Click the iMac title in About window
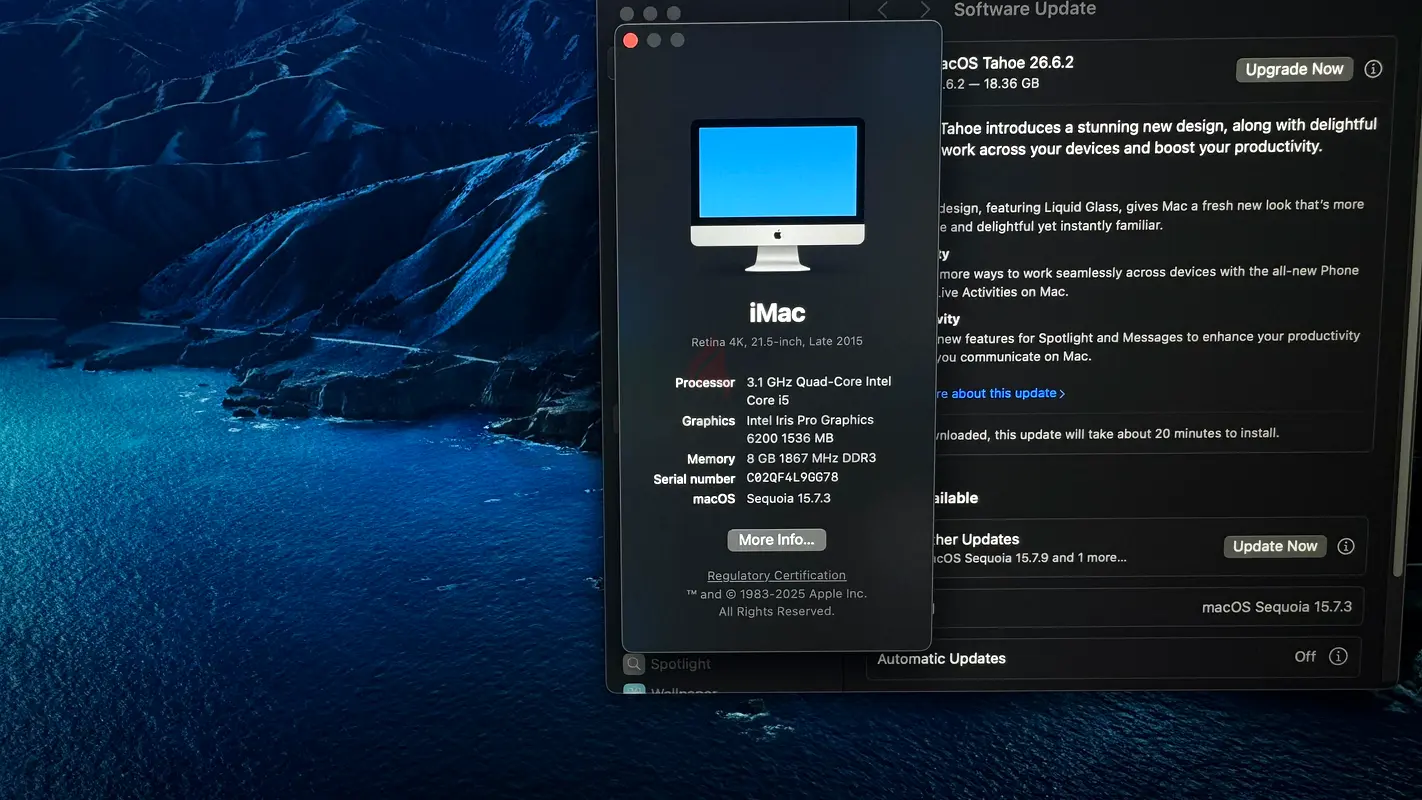This screenshot has height=800, width=1422. 777,313
